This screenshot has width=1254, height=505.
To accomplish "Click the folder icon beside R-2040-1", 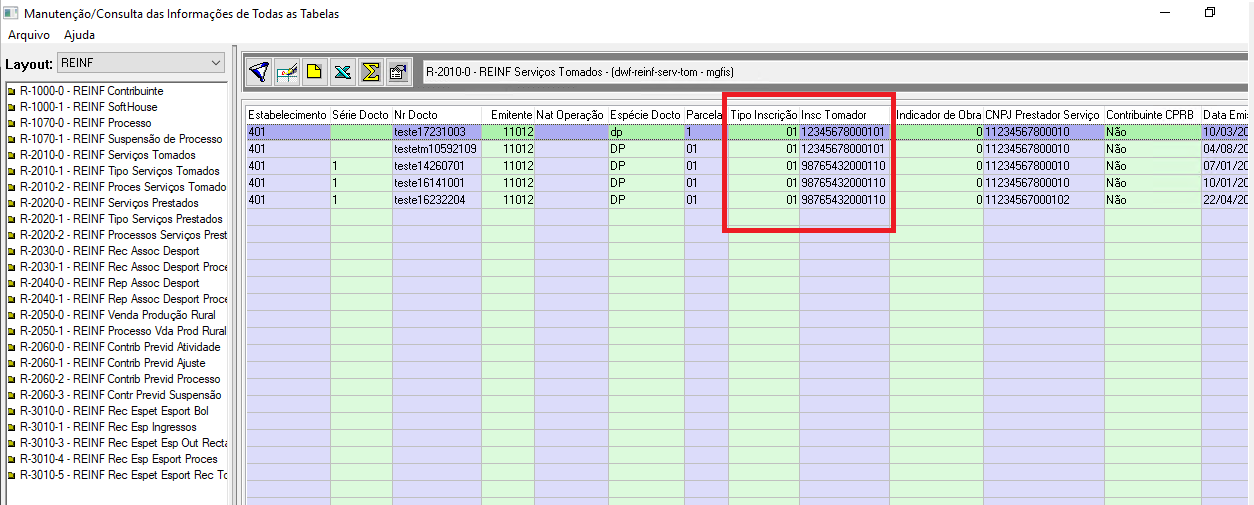I will click(11, 299).
